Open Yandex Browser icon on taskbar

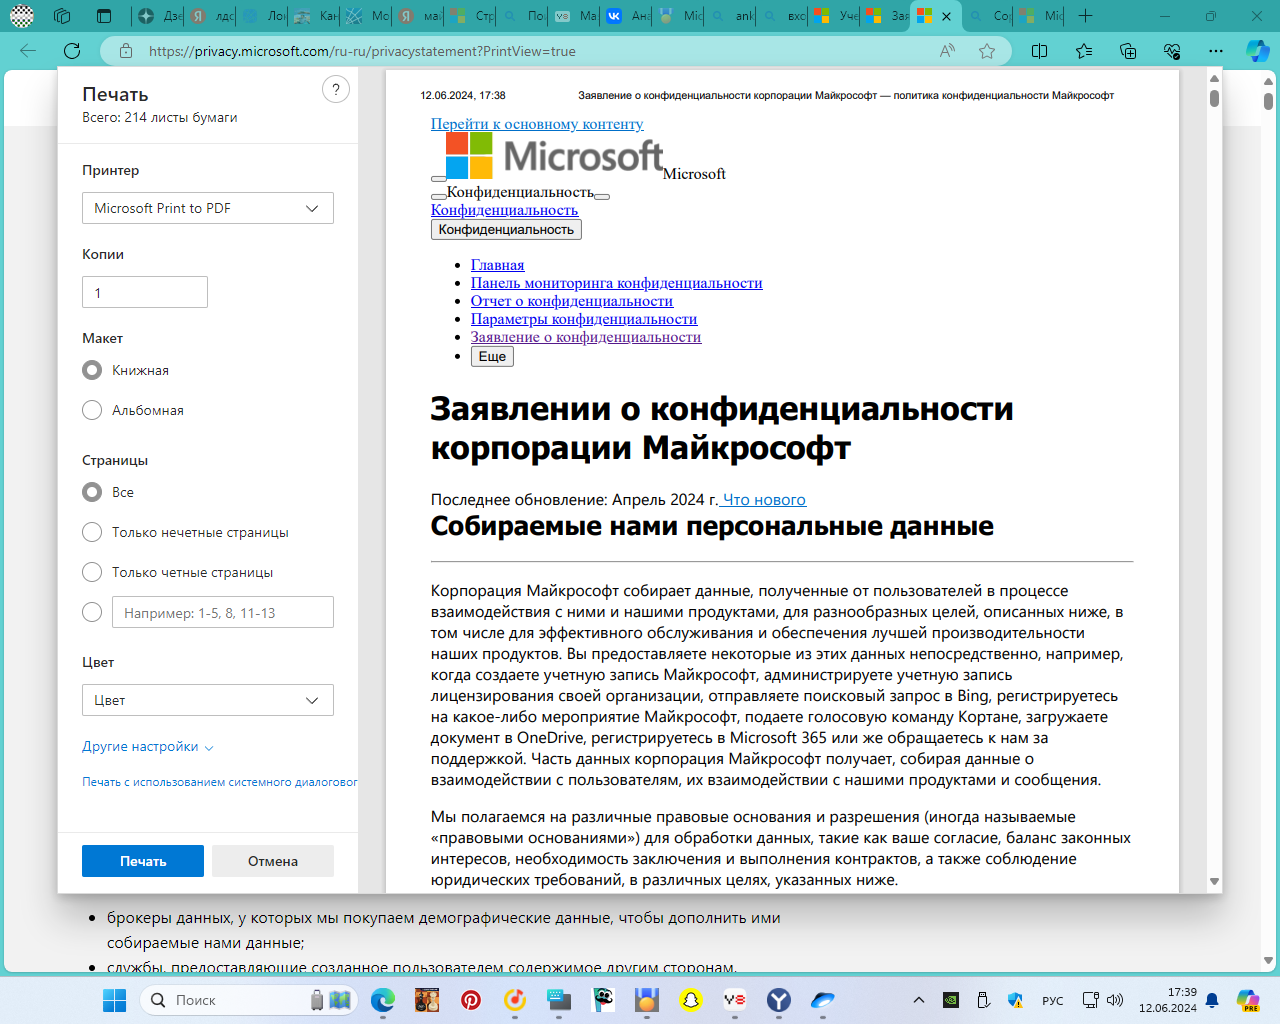click(x=779, y=1000)
